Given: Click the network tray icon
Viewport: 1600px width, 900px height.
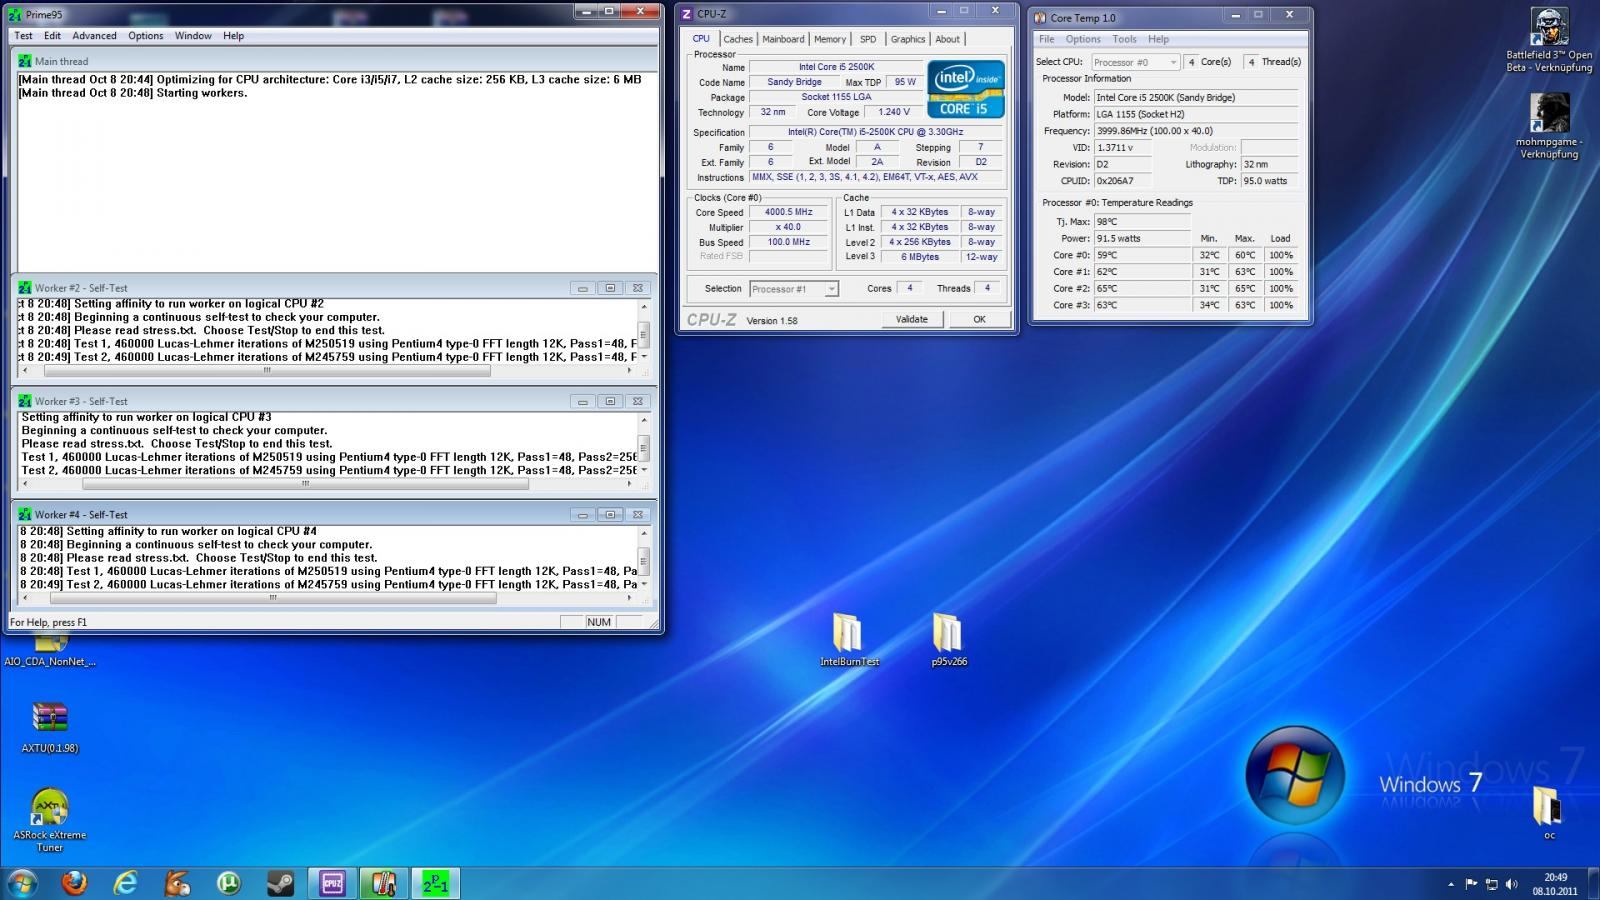Looking at the screenshot, I should click(x=1491, y=884).
